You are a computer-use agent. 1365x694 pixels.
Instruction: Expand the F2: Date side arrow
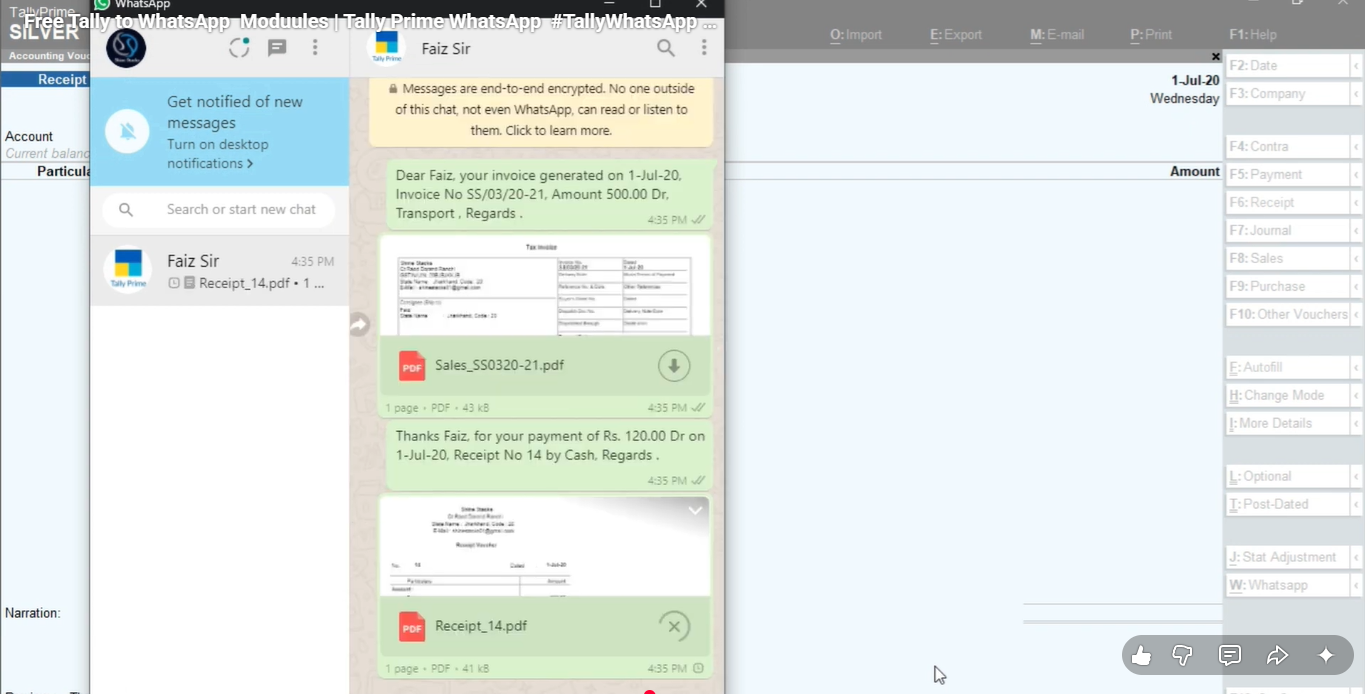1356,66
